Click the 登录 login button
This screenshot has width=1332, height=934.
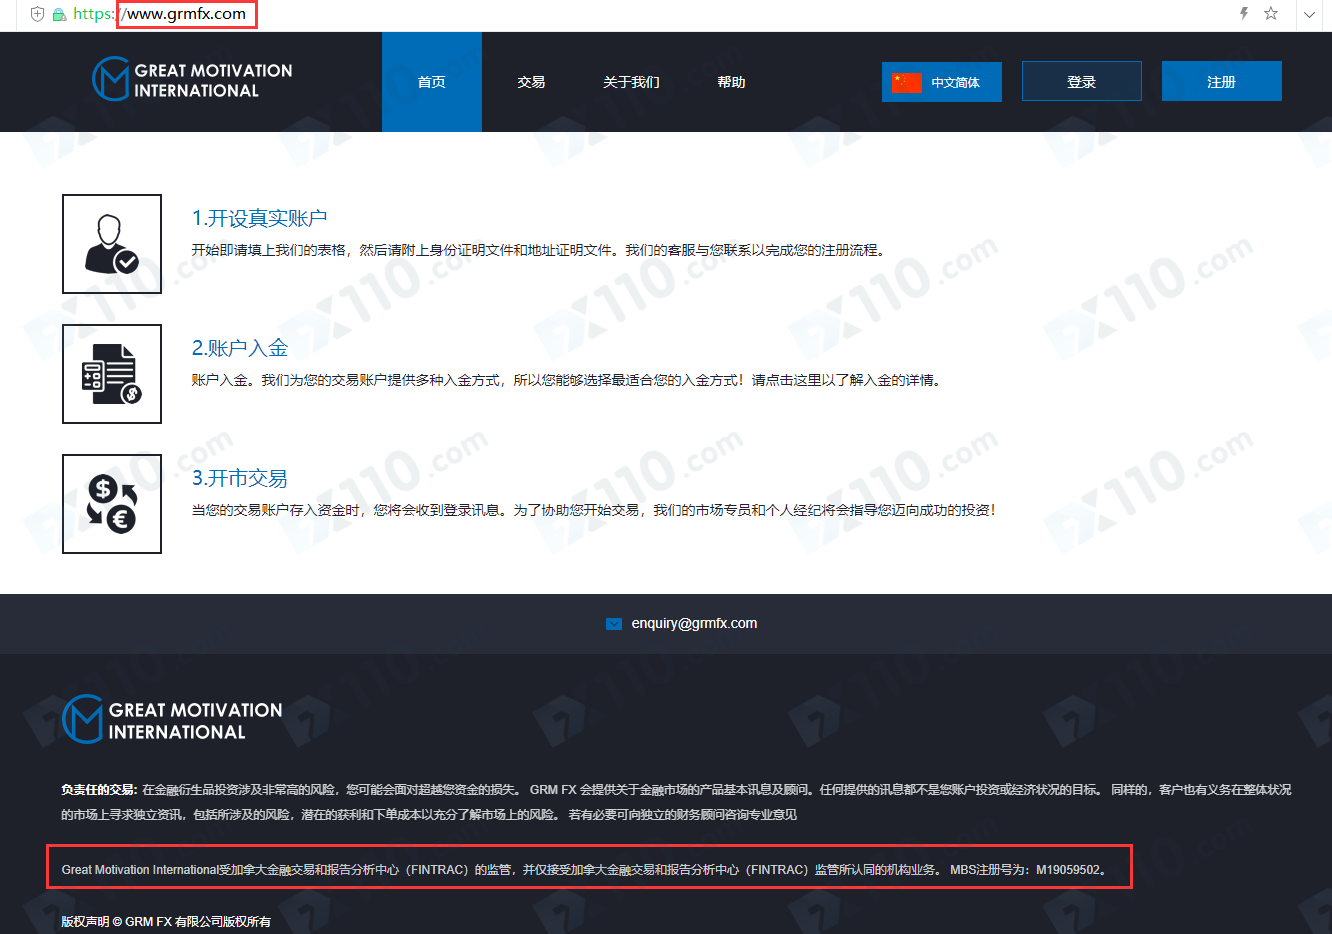1082,82
